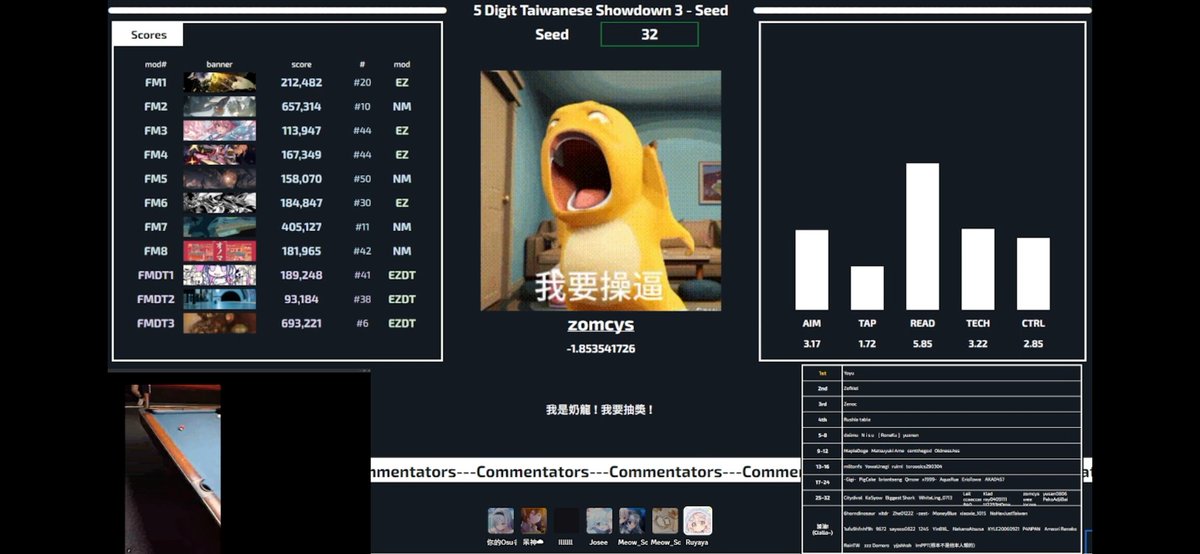Click the FM6 score 184,847
This screenshot has width=1200, height=554.
coord(301,203)
